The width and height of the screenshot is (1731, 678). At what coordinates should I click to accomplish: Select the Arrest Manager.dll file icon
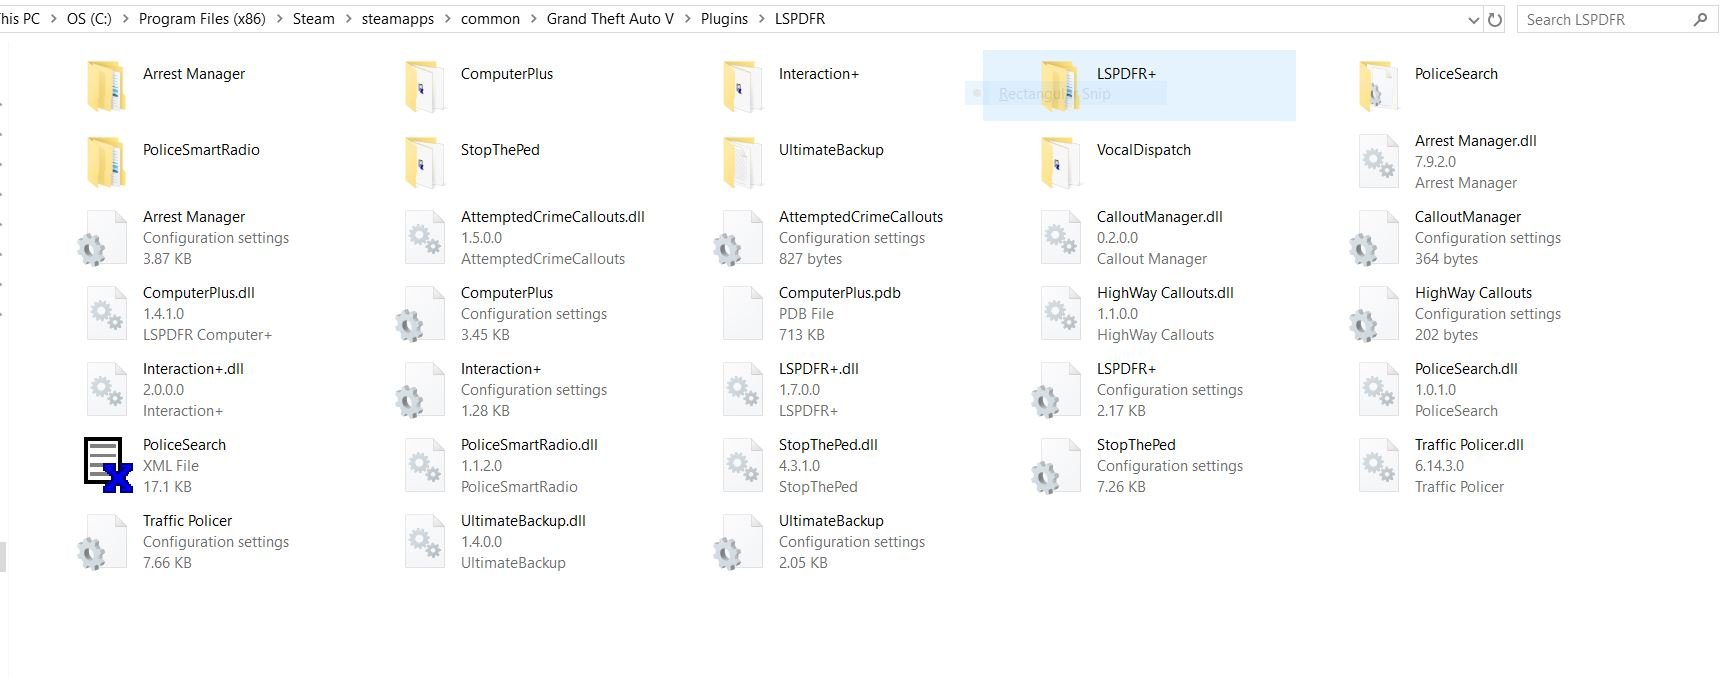(1378, 161)
